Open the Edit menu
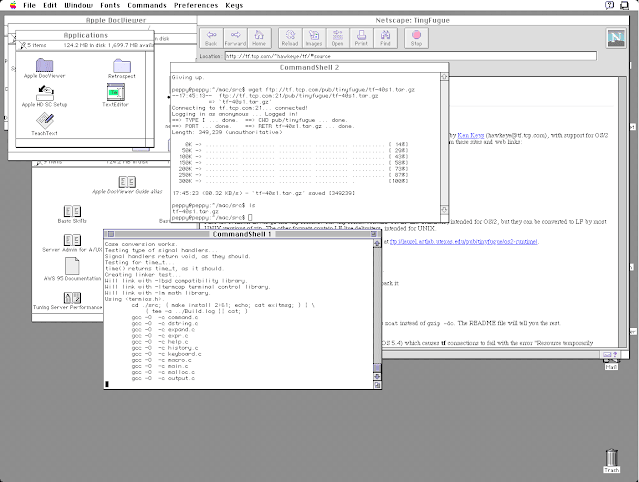 click(50, 5)
